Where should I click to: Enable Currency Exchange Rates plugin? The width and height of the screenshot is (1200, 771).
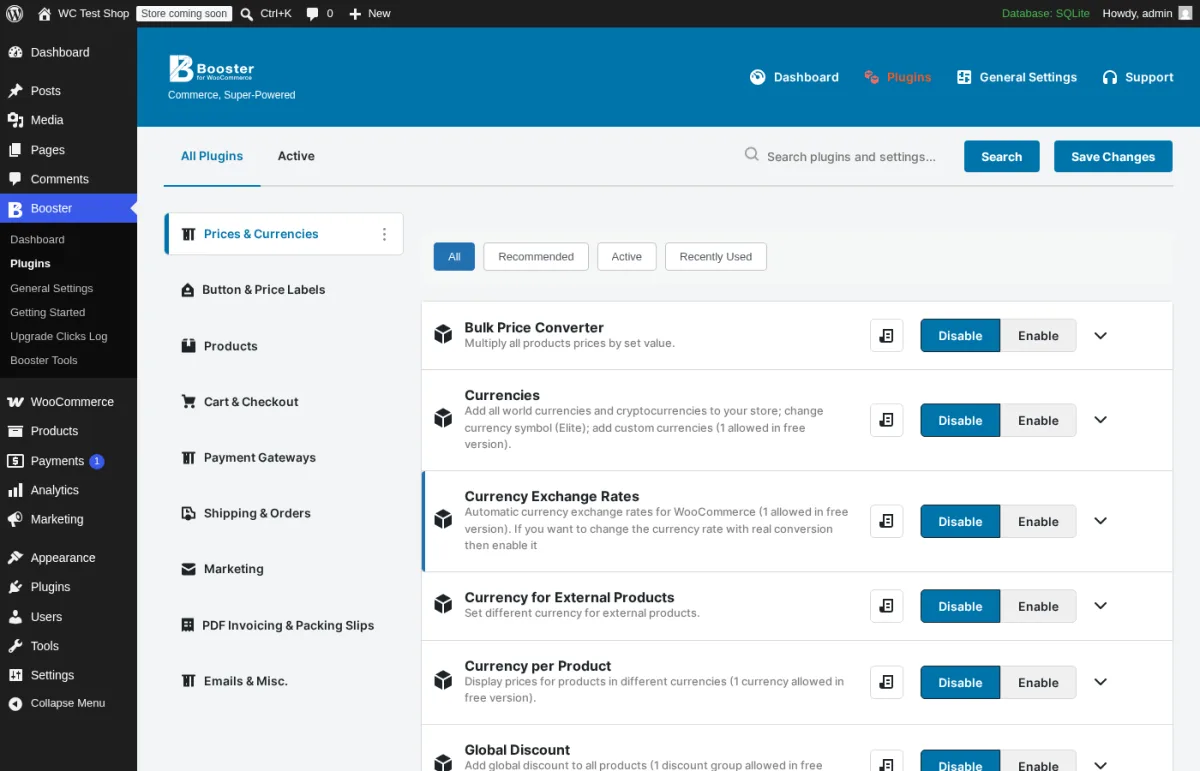coord(1038,521)
